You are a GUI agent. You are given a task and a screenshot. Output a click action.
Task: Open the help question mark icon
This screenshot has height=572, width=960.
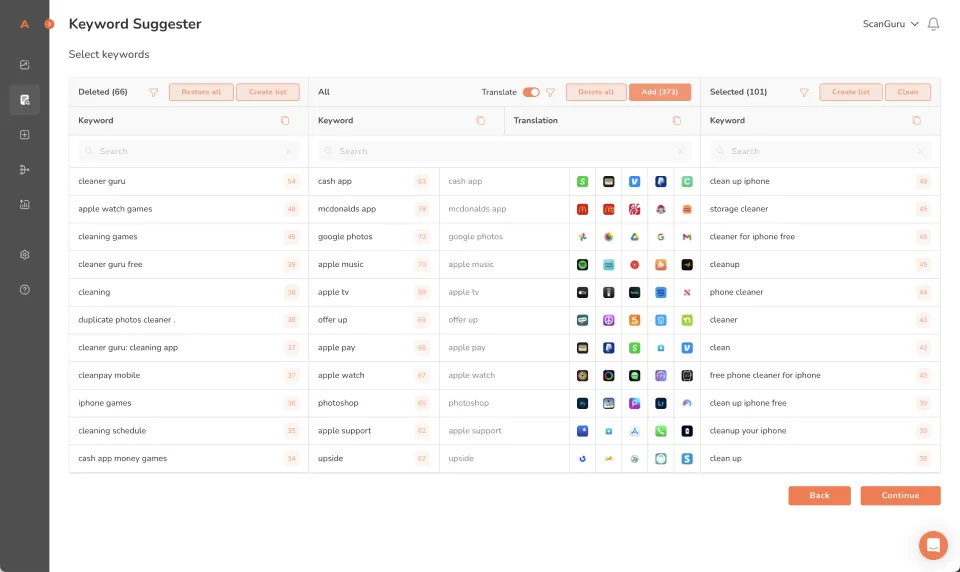(24, 290)
